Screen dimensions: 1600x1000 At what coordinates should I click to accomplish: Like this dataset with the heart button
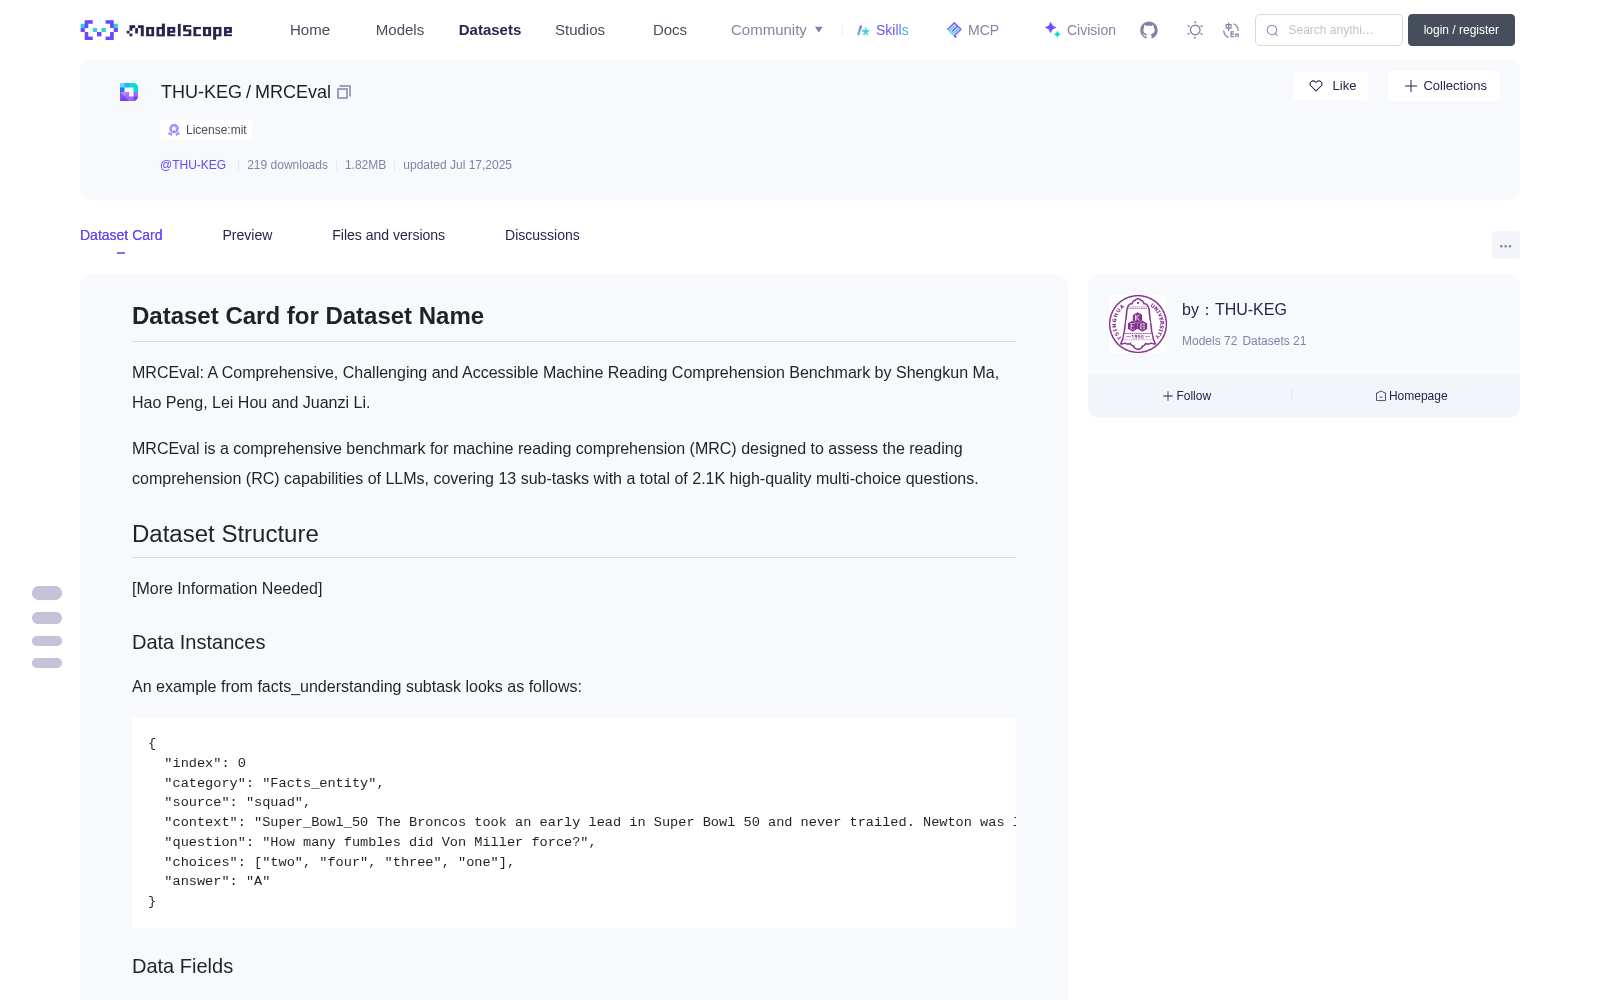[x=1331, y=86]
